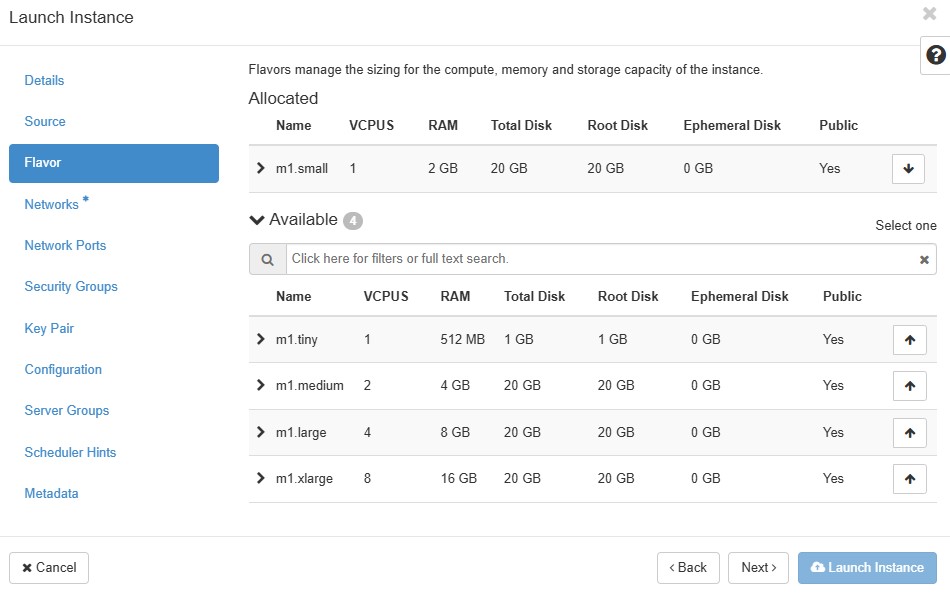Viewport: 950px width, 593px height.
Task: Allocate m1.xlarge flavor using up arrow
Action: [x=909, y=479]
